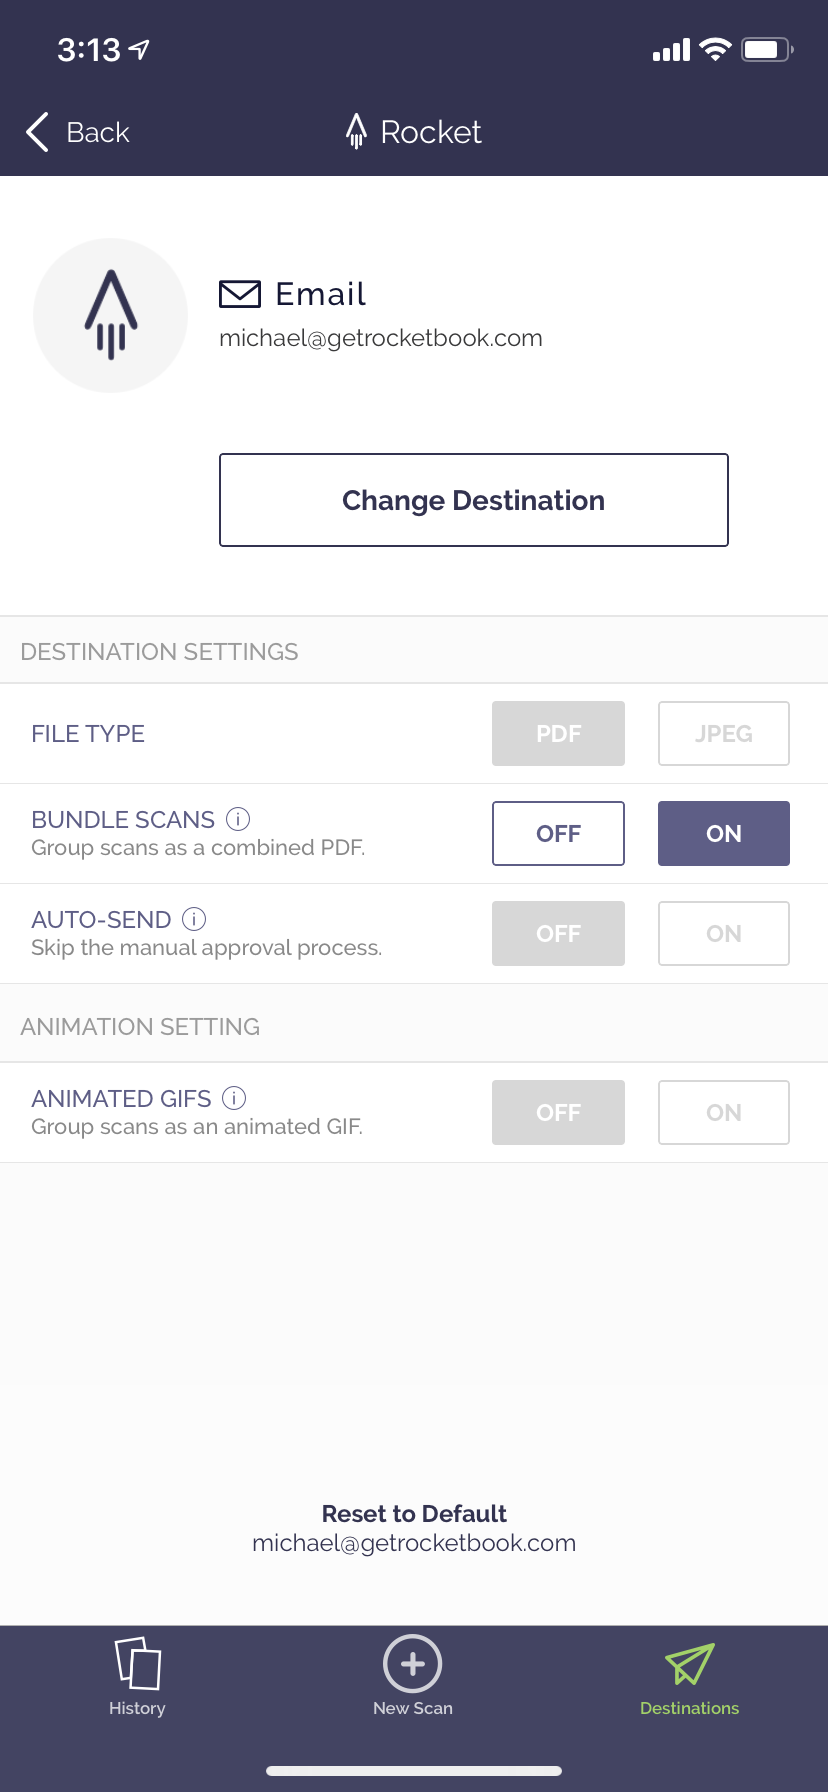Screen dimensions: 828x1792
Task: Tap the rocket icon in header
Action: [x=356, y=131]
